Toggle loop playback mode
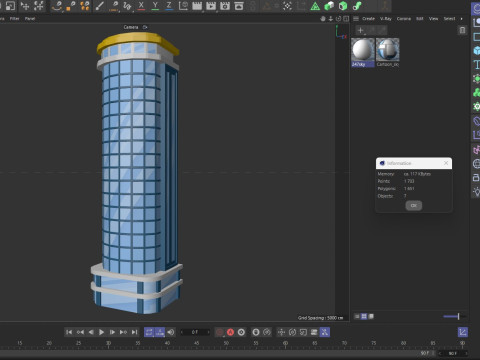The width and height of the screenshot is (480, 360). pos(149,332)
